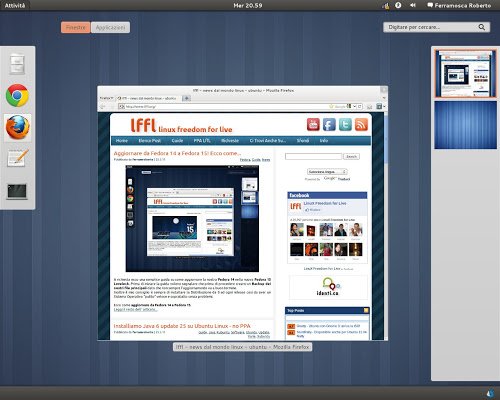500x400 pixels.
Task: Click the Firefox window title caption below preview
Action: 243,347
